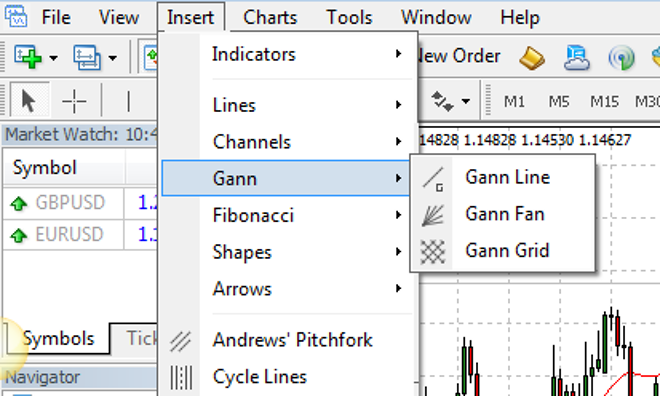Insert a Gann Grid

click(x=503, y=251)
